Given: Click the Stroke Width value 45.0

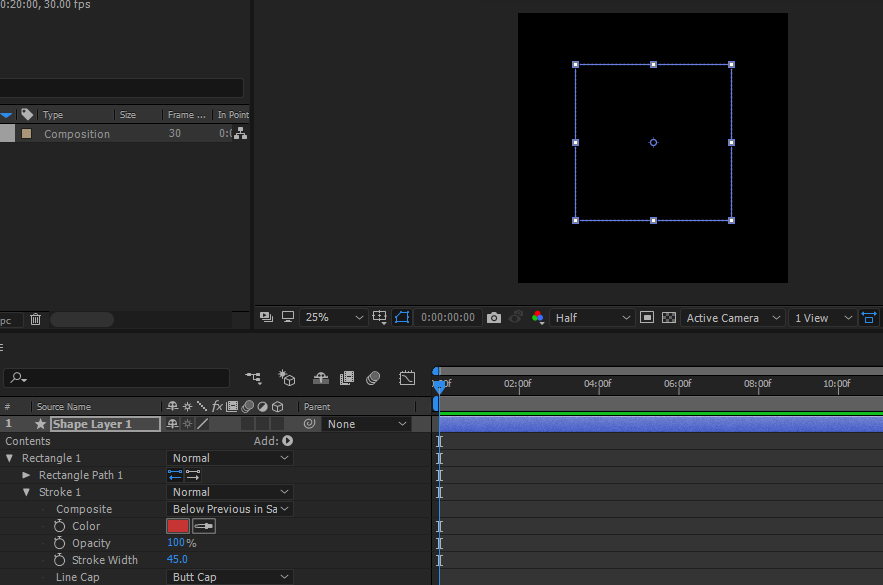Looking at the screenshot, I should click(177, 559).
